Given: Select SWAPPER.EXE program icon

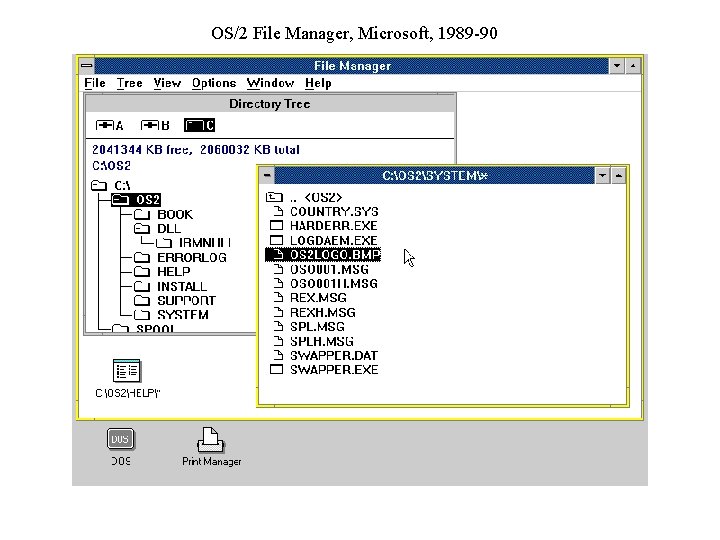Looking at the screenshot, I should point(276,369).
